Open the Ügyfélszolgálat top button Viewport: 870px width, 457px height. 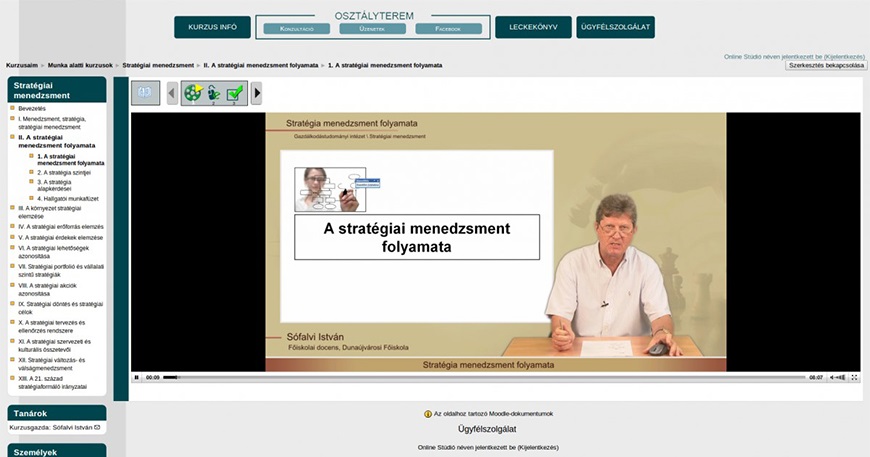[615, 27]
